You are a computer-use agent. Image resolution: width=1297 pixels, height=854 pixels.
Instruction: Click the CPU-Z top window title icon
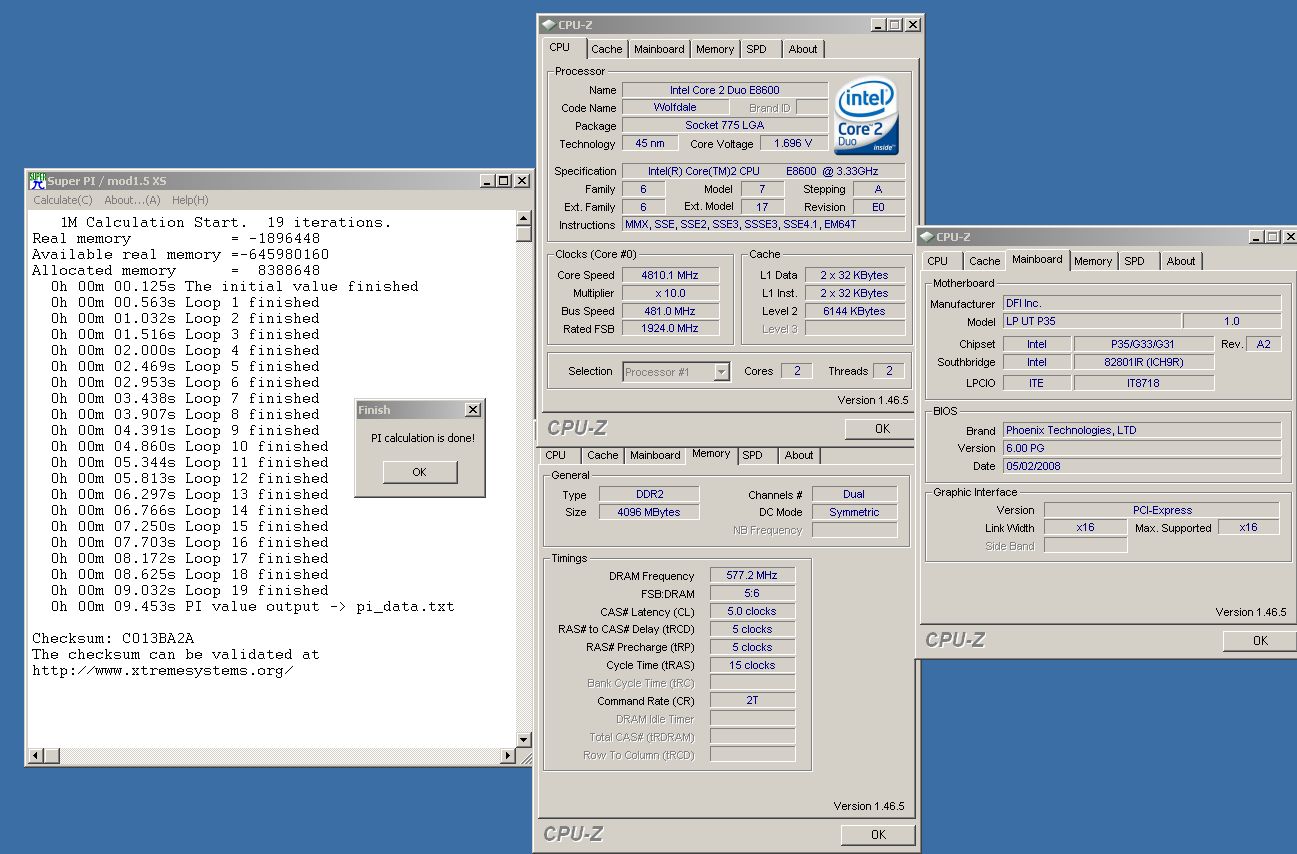coord(549,25)
